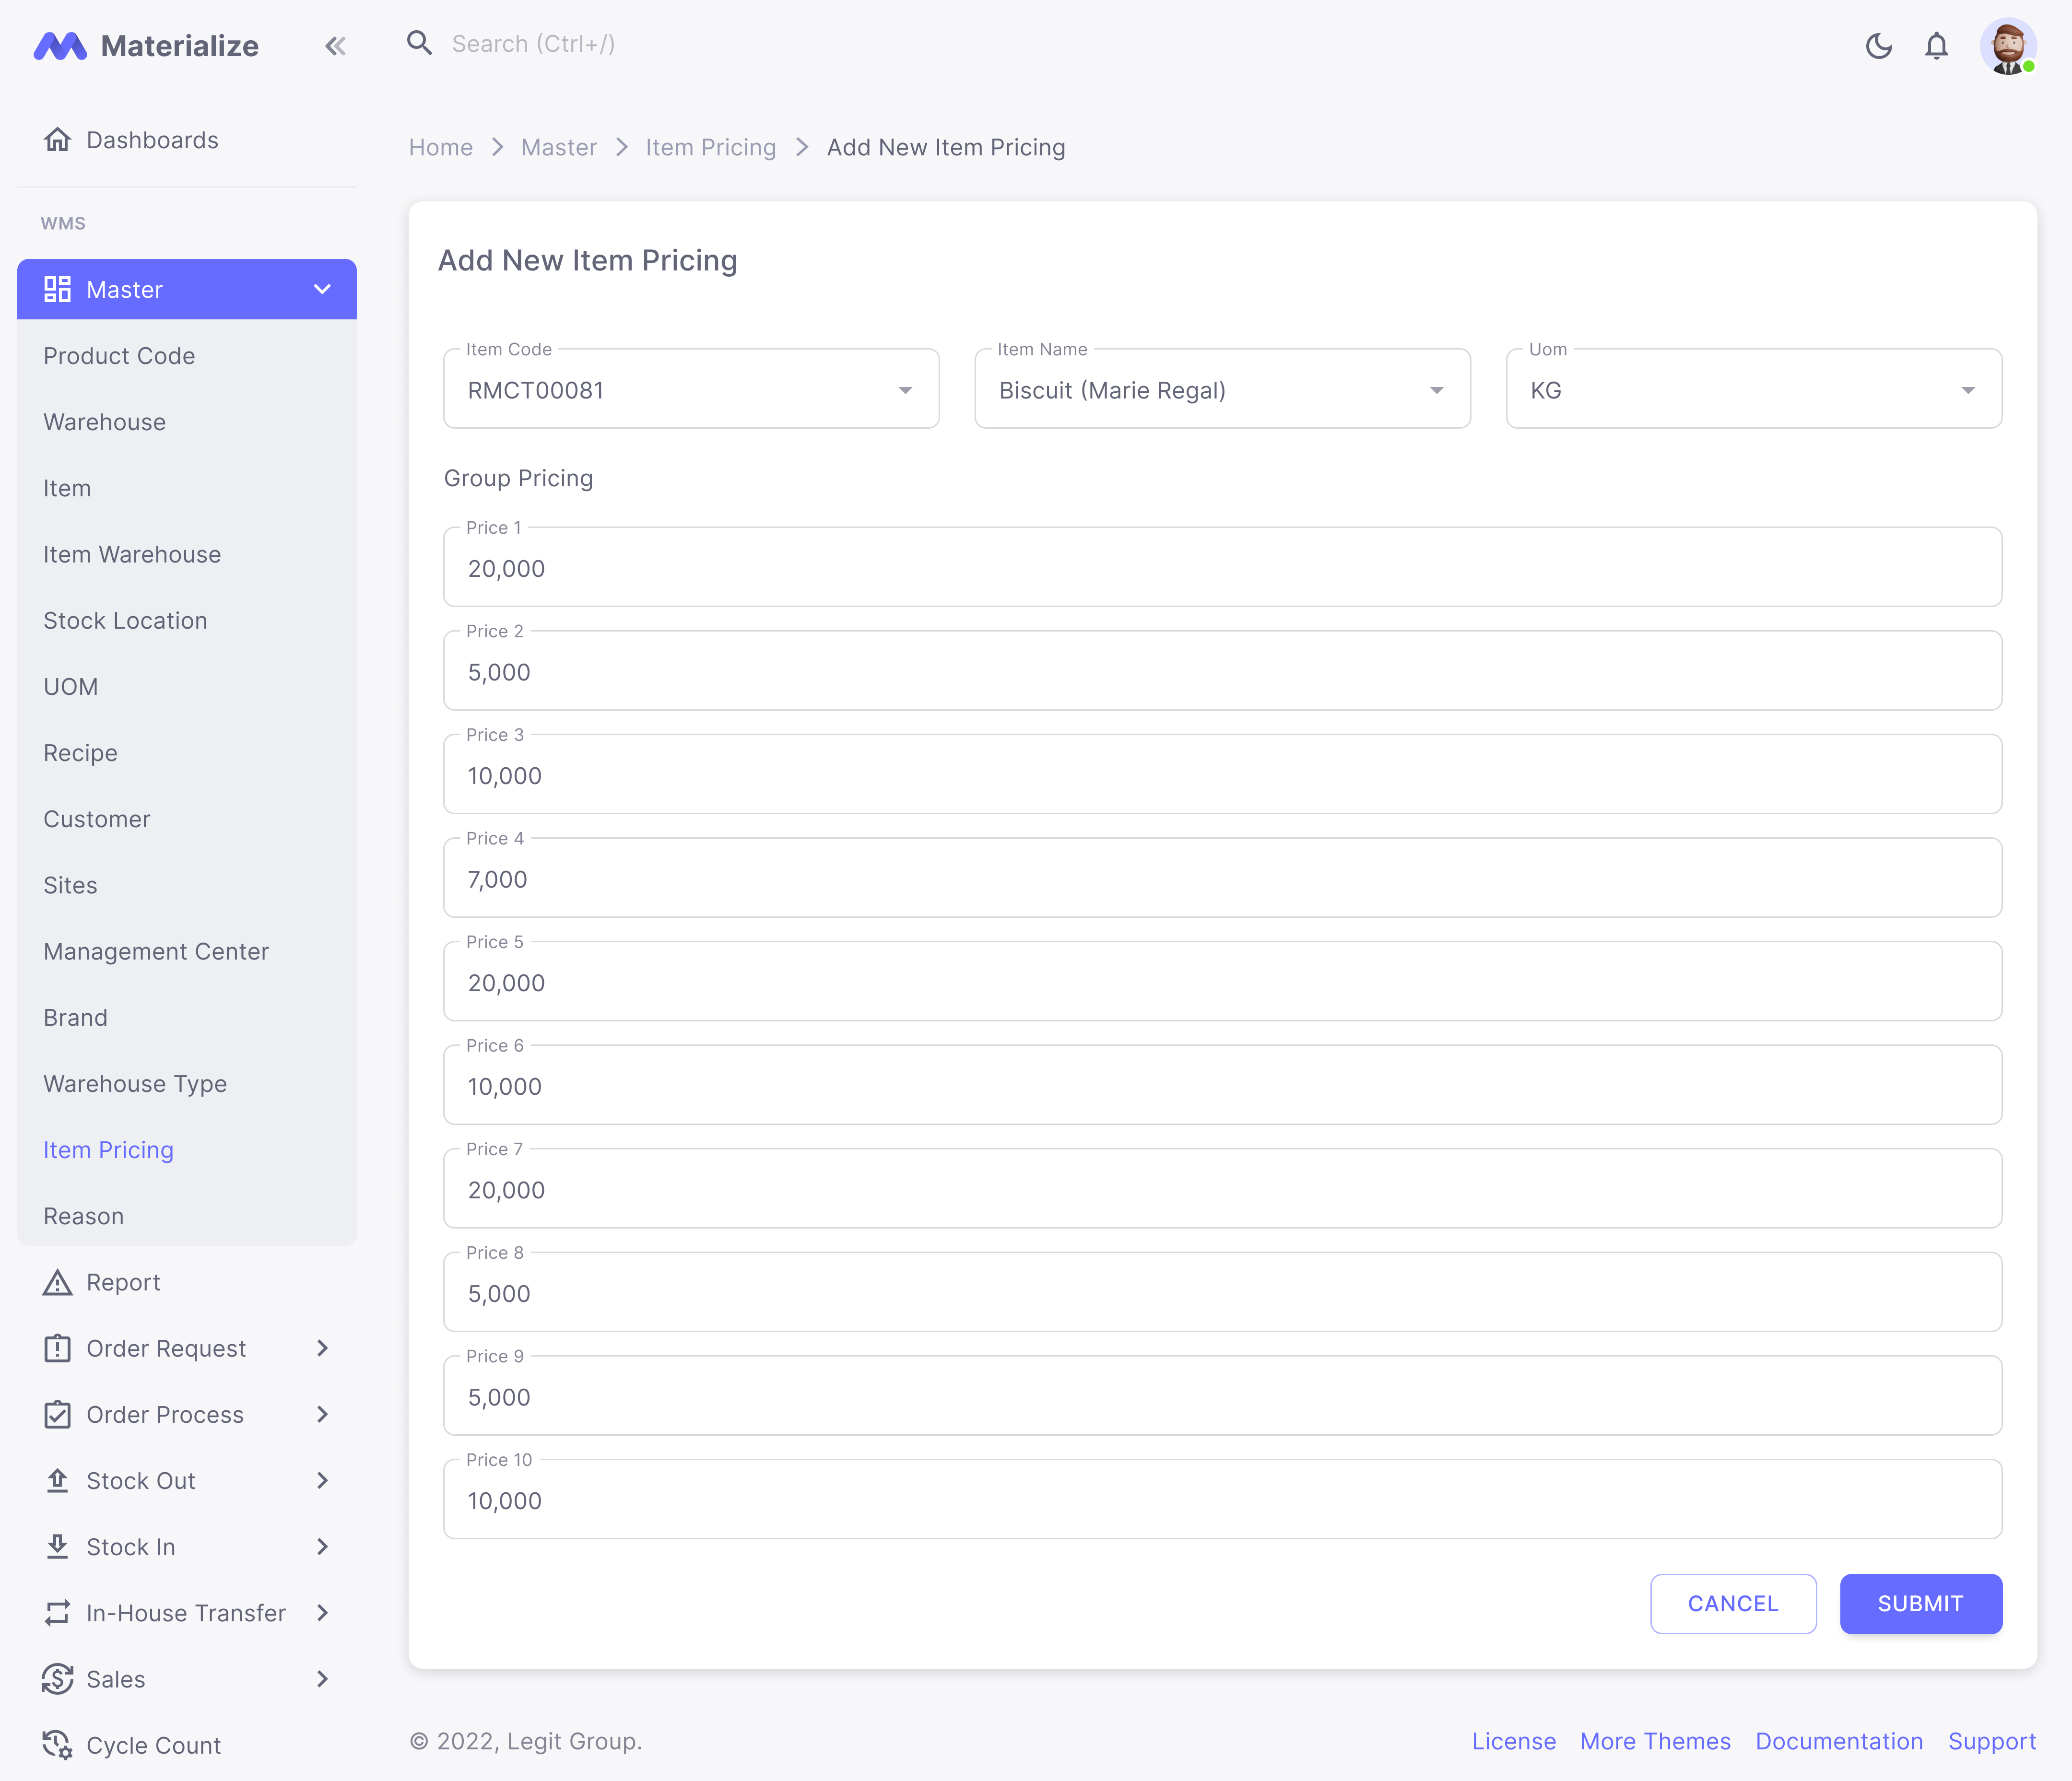The image size is (2072, 1781).
Task: Collapse the sidebar with double-chevron icon
Action: tap(335, 46)
